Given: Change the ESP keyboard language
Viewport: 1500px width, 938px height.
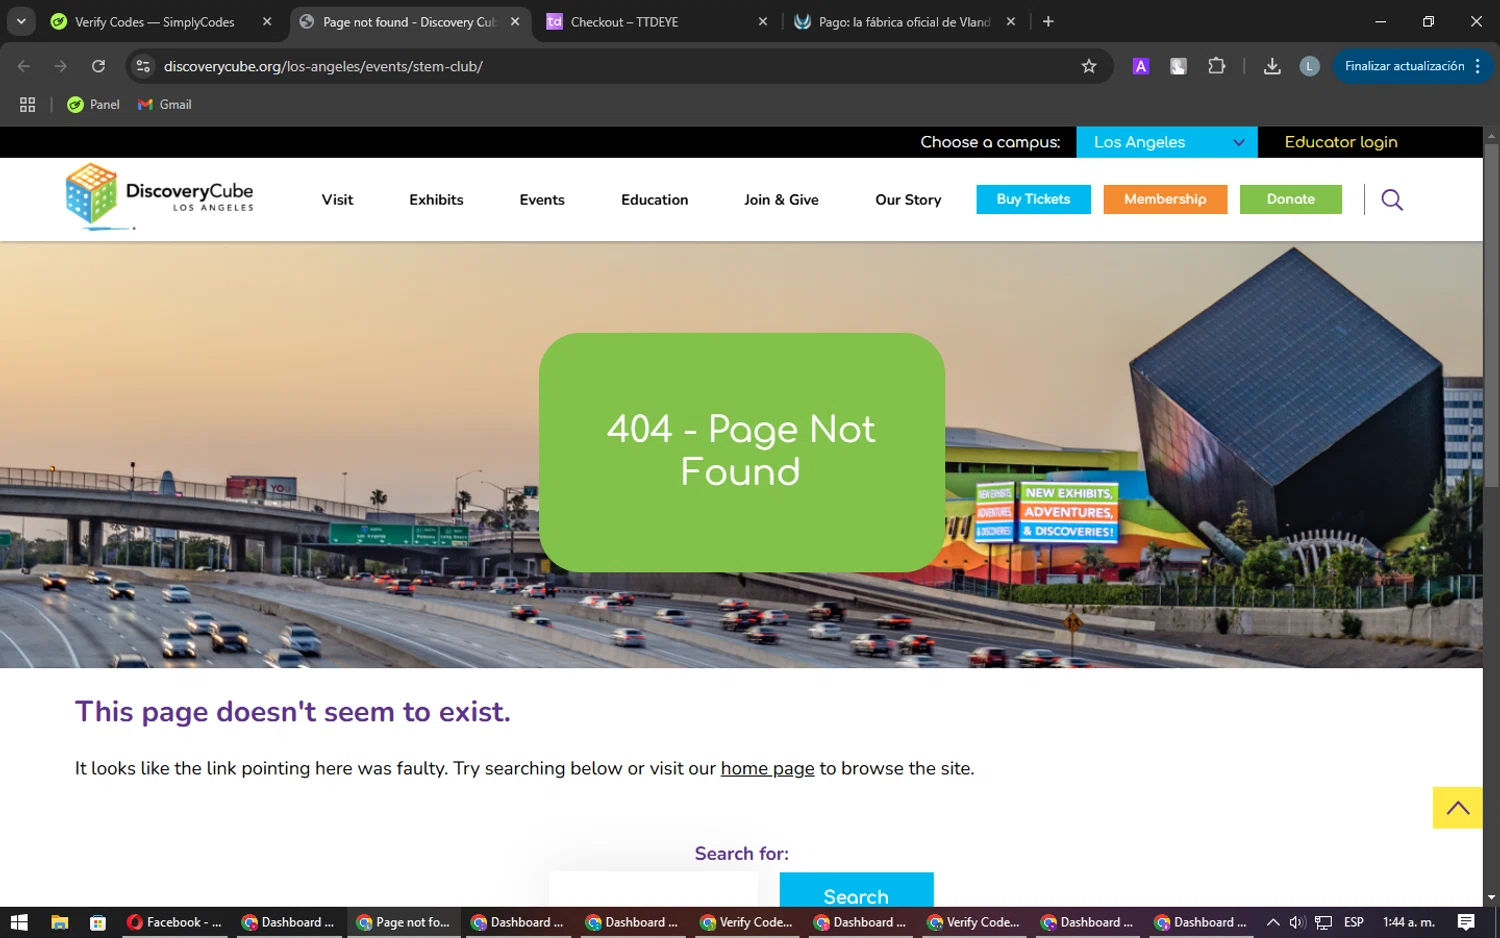Looking at the screenshot, I should pyautogui.click(x=1354, y=923).
